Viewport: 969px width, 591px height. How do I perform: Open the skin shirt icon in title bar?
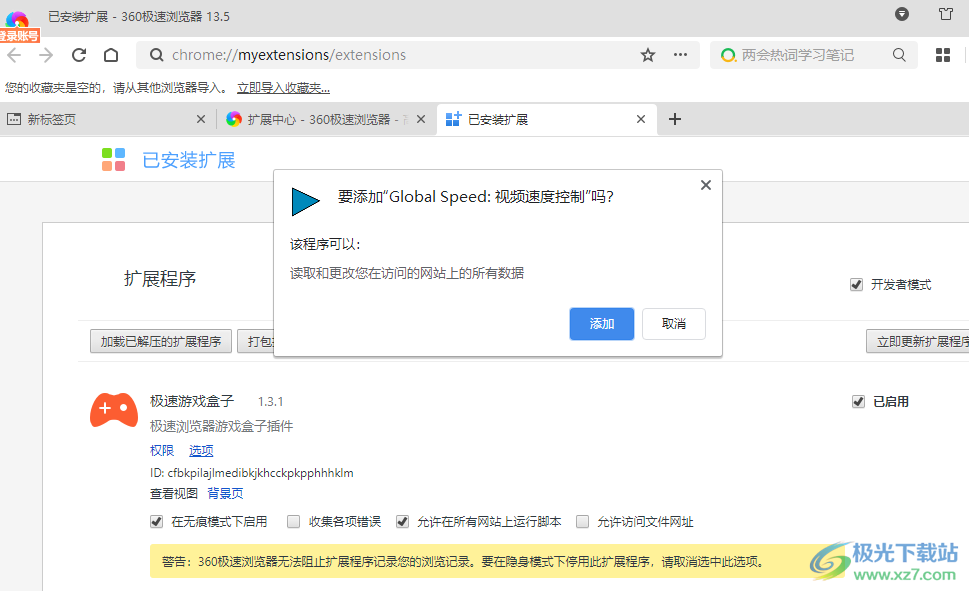pyautogui.click(x=946, y=14)
